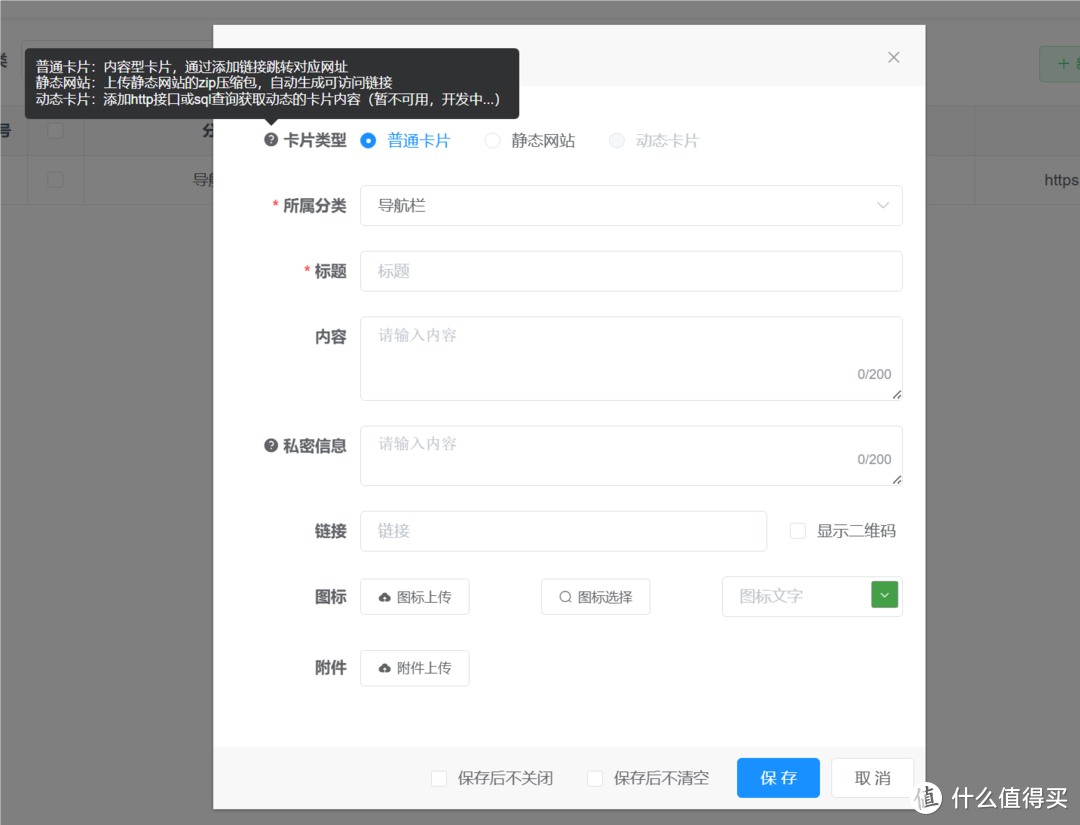
Task: Click the 私密信息 question-mark help icon
Action: (270, 446)
